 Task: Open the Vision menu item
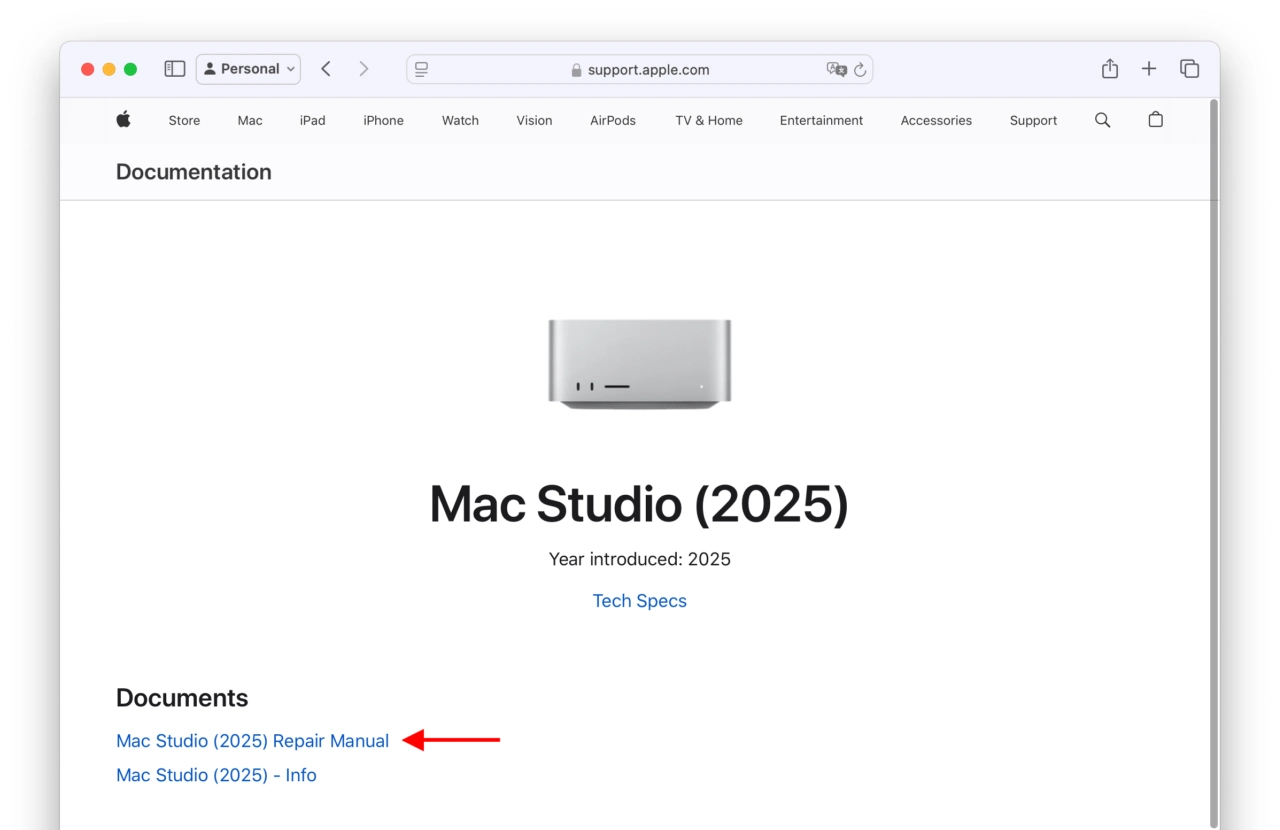pyautogui.click(x=534, y=120)
